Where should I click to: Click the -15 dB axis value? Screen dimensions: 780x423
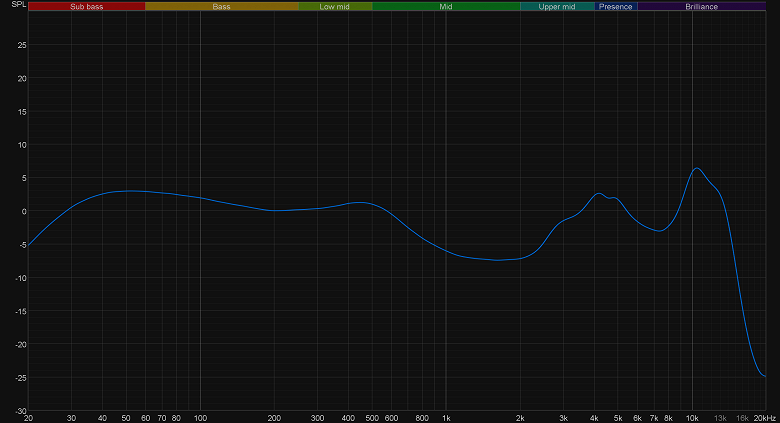[x=20, y=312]
